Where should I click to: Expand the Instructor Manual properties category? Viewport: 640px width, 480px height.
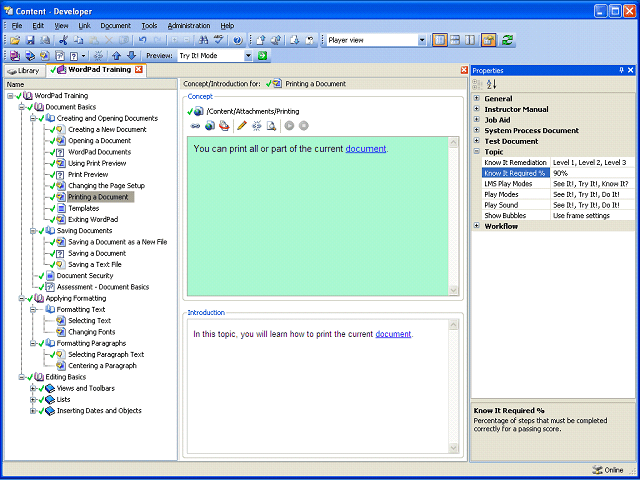coord(476,109)
